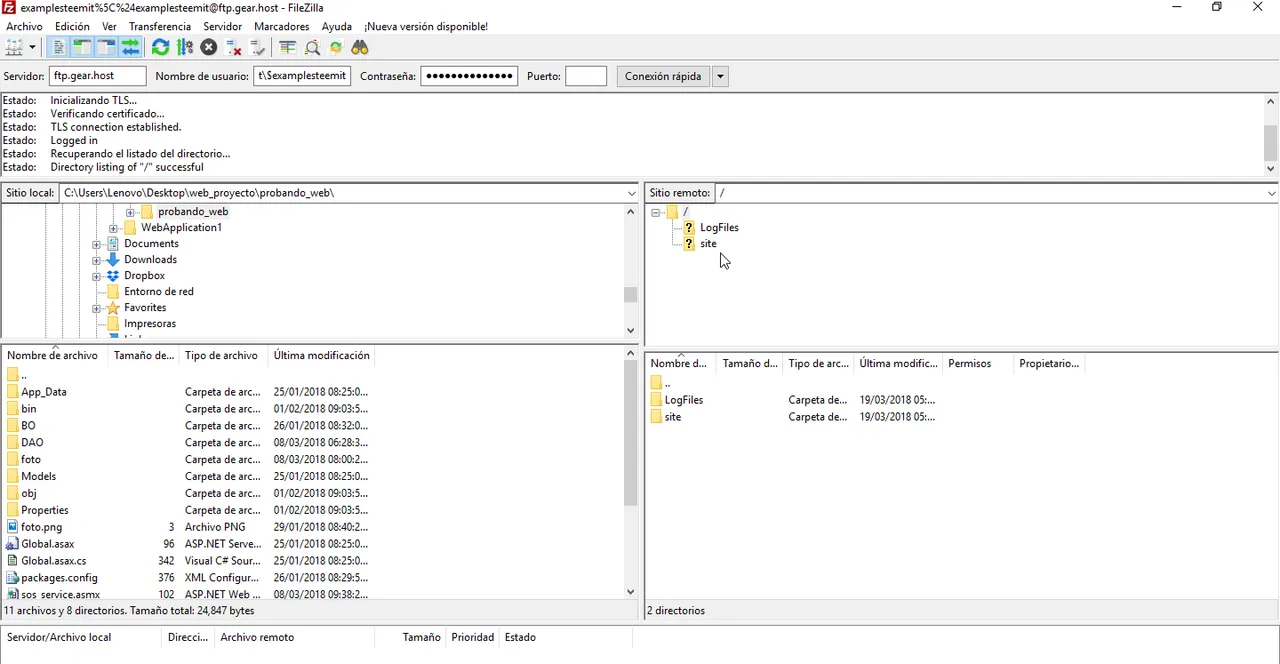The height and width of the screenshot is (664, 1280).
Task: Expand the Favorites tree node
Action: (96, 308)
